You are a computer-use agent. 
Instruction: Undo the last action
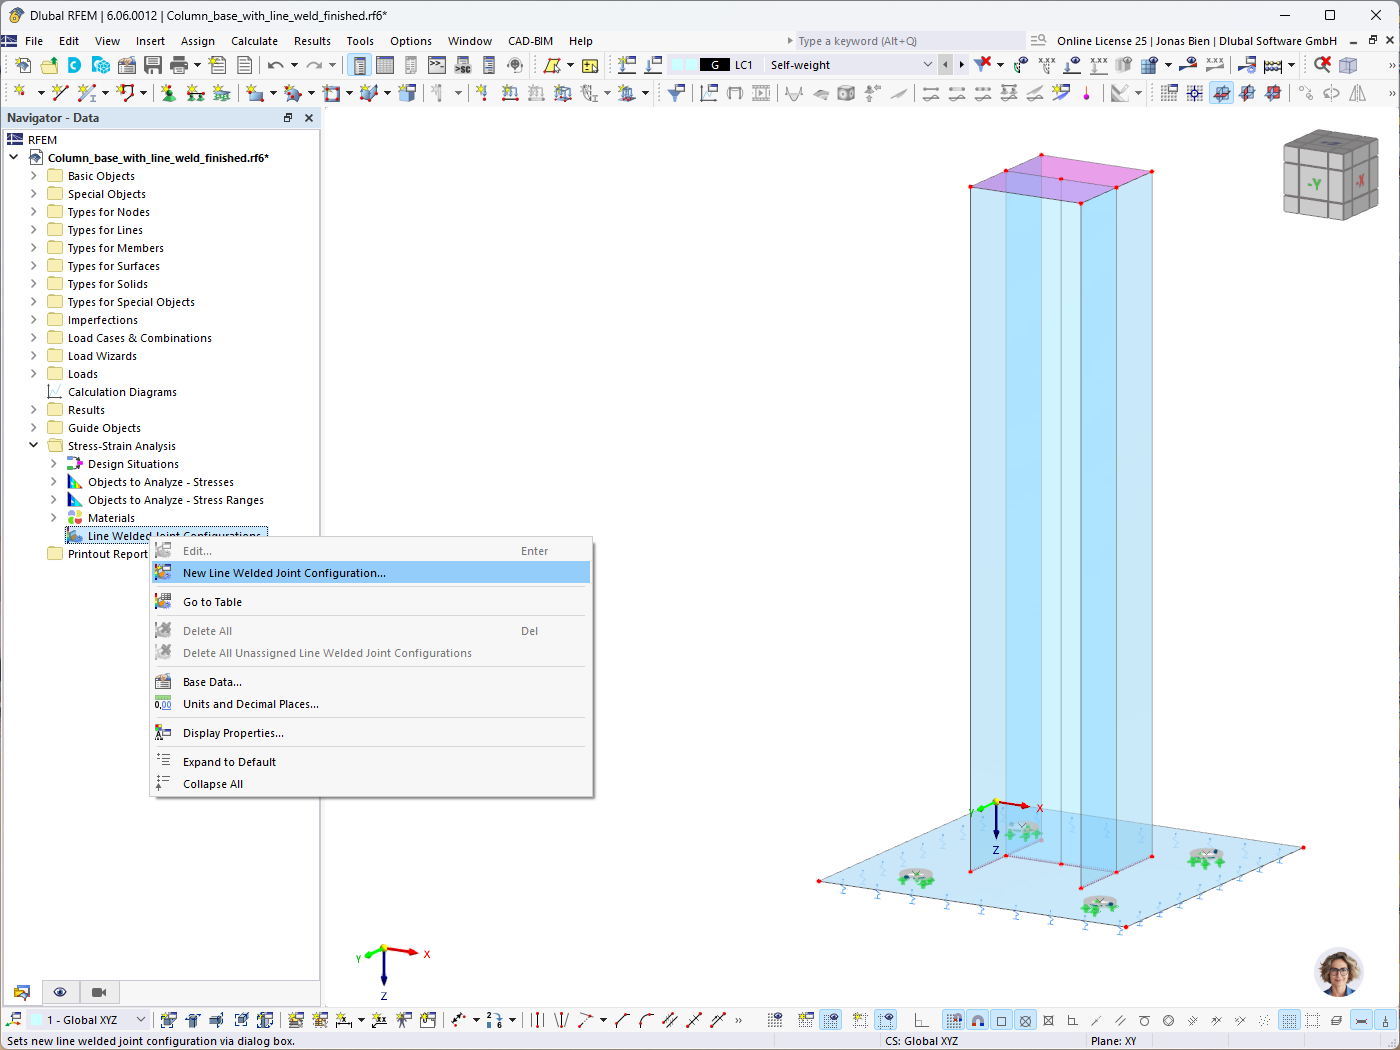[275, 65]
